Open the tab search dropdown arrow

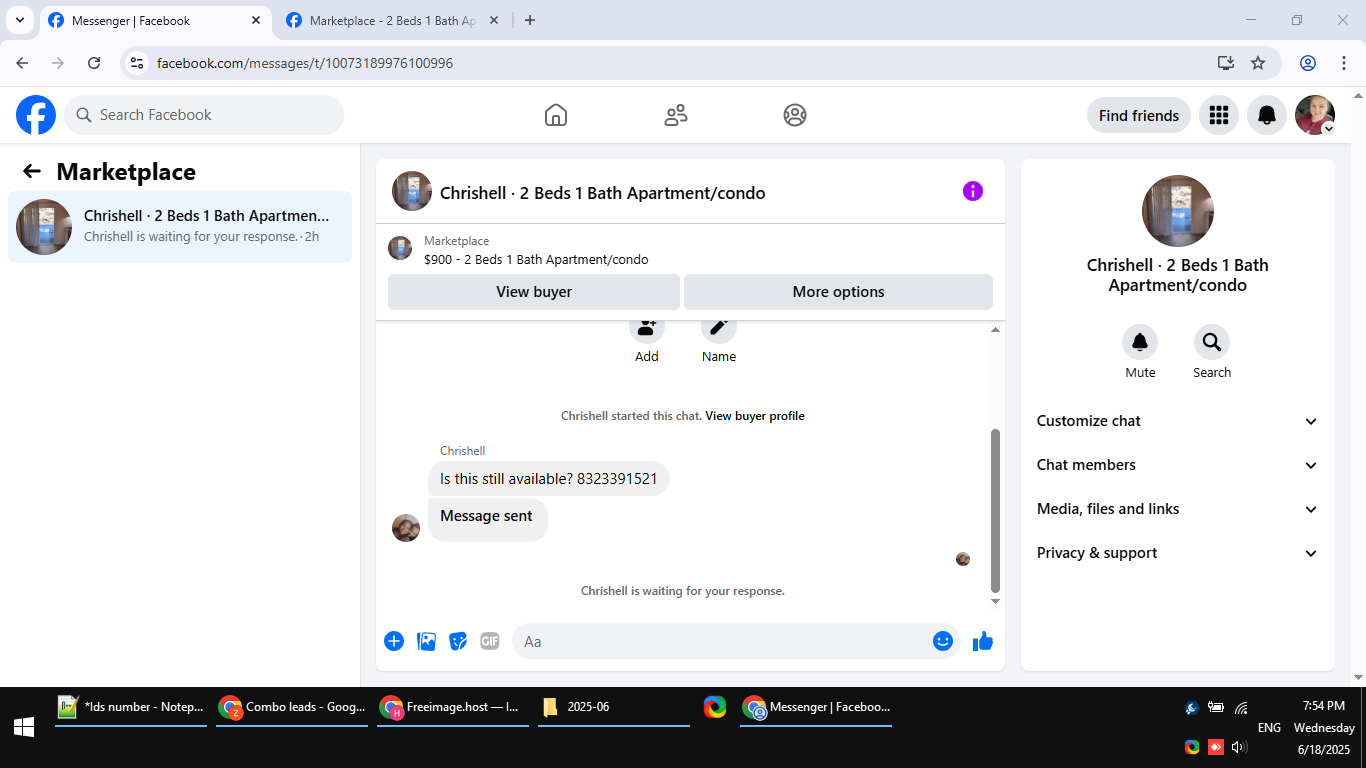click(x=19, y=20)
